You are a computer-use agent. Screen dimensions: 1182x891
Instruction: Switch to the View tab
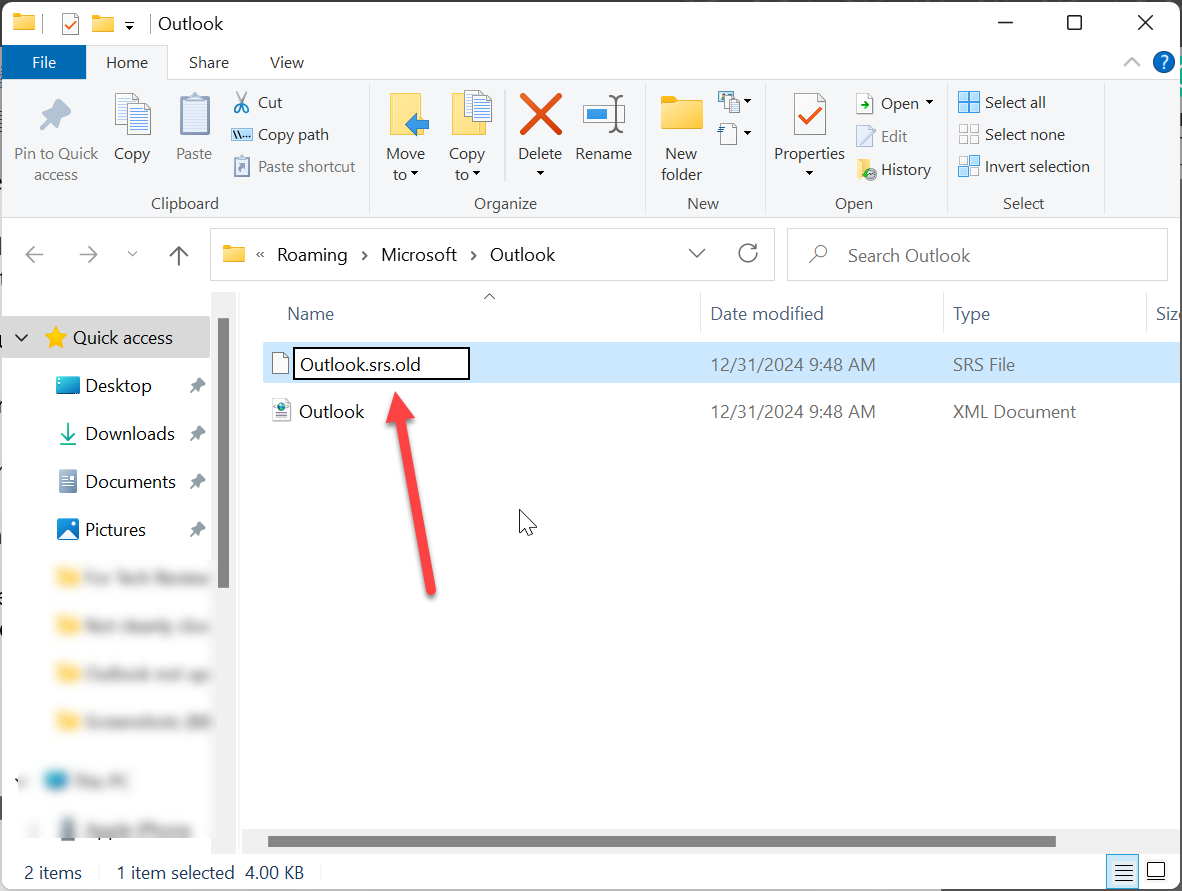[287, 63]
